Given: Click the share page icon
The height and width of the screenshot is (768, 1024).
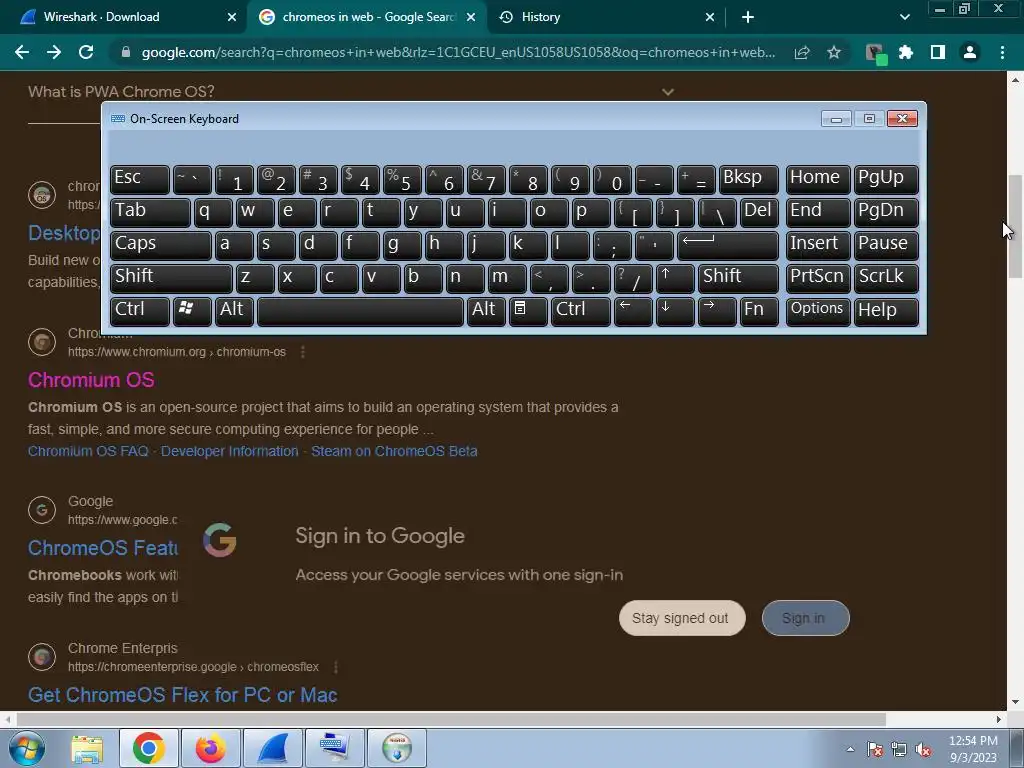Looking at the screenshot, I should (x=802, y=52).
